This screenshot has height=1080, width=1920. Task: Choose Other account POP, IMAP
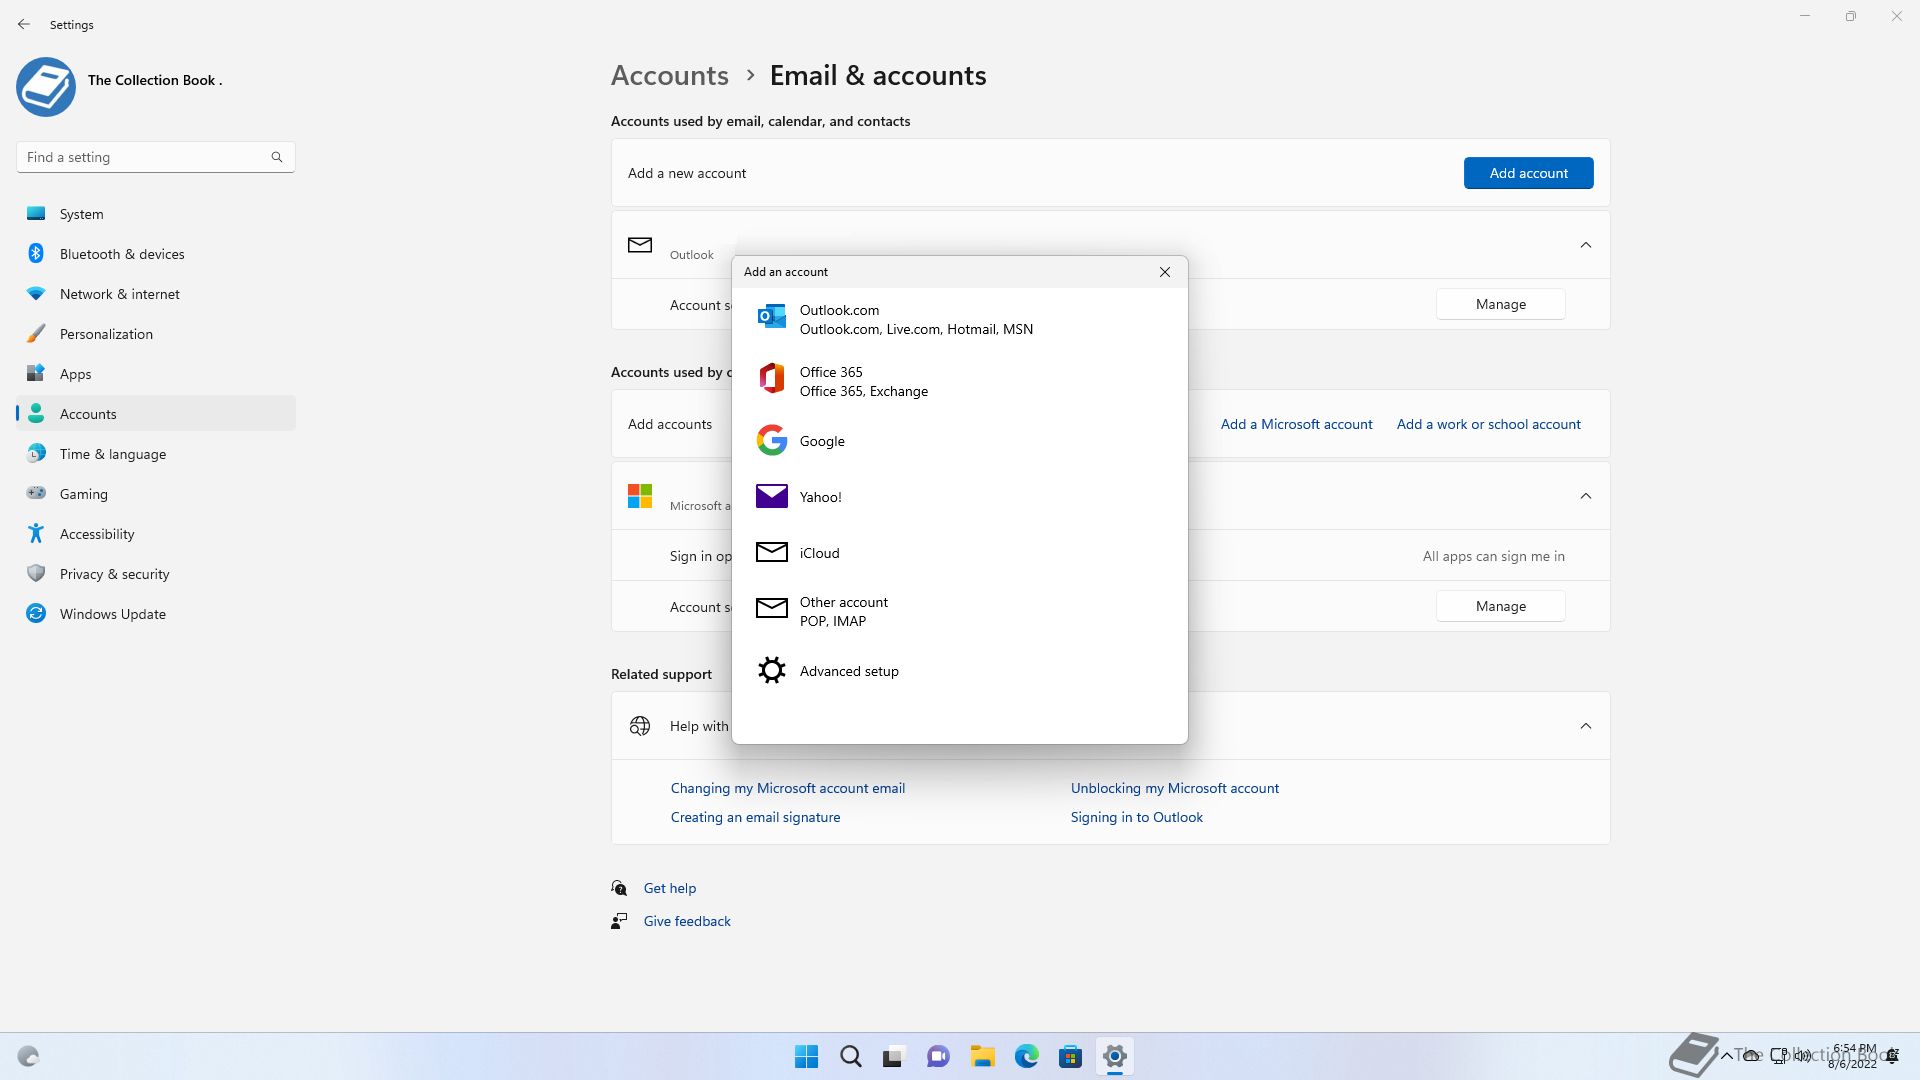tap(960, 611)
